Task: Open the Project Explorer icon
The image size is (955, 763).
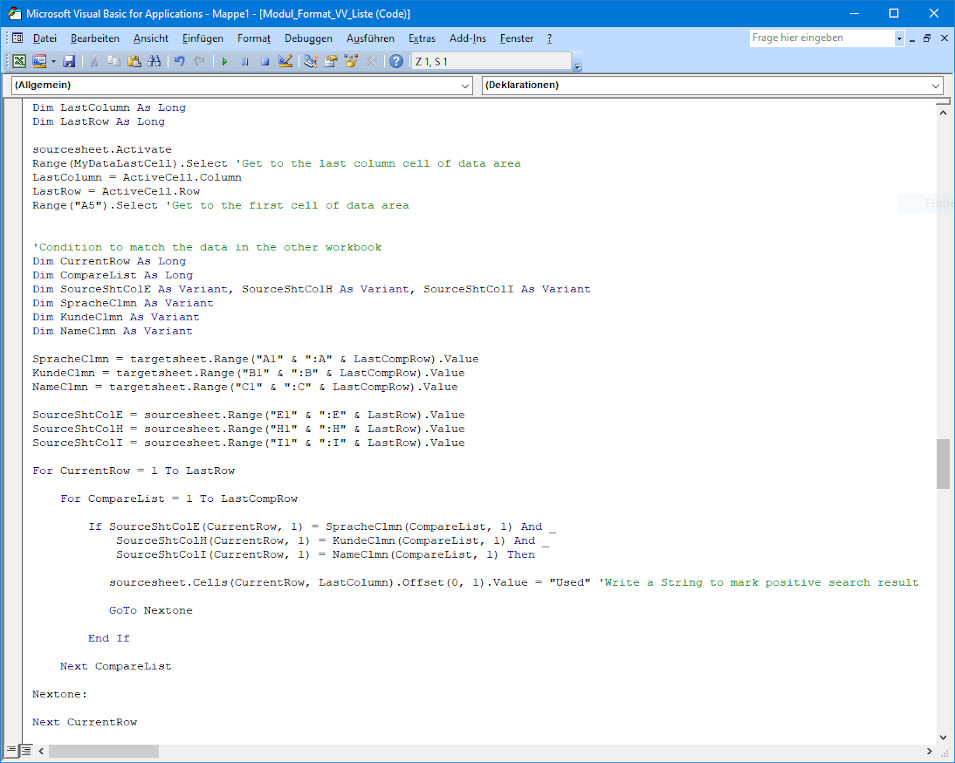Action: (x=311, y=61)
